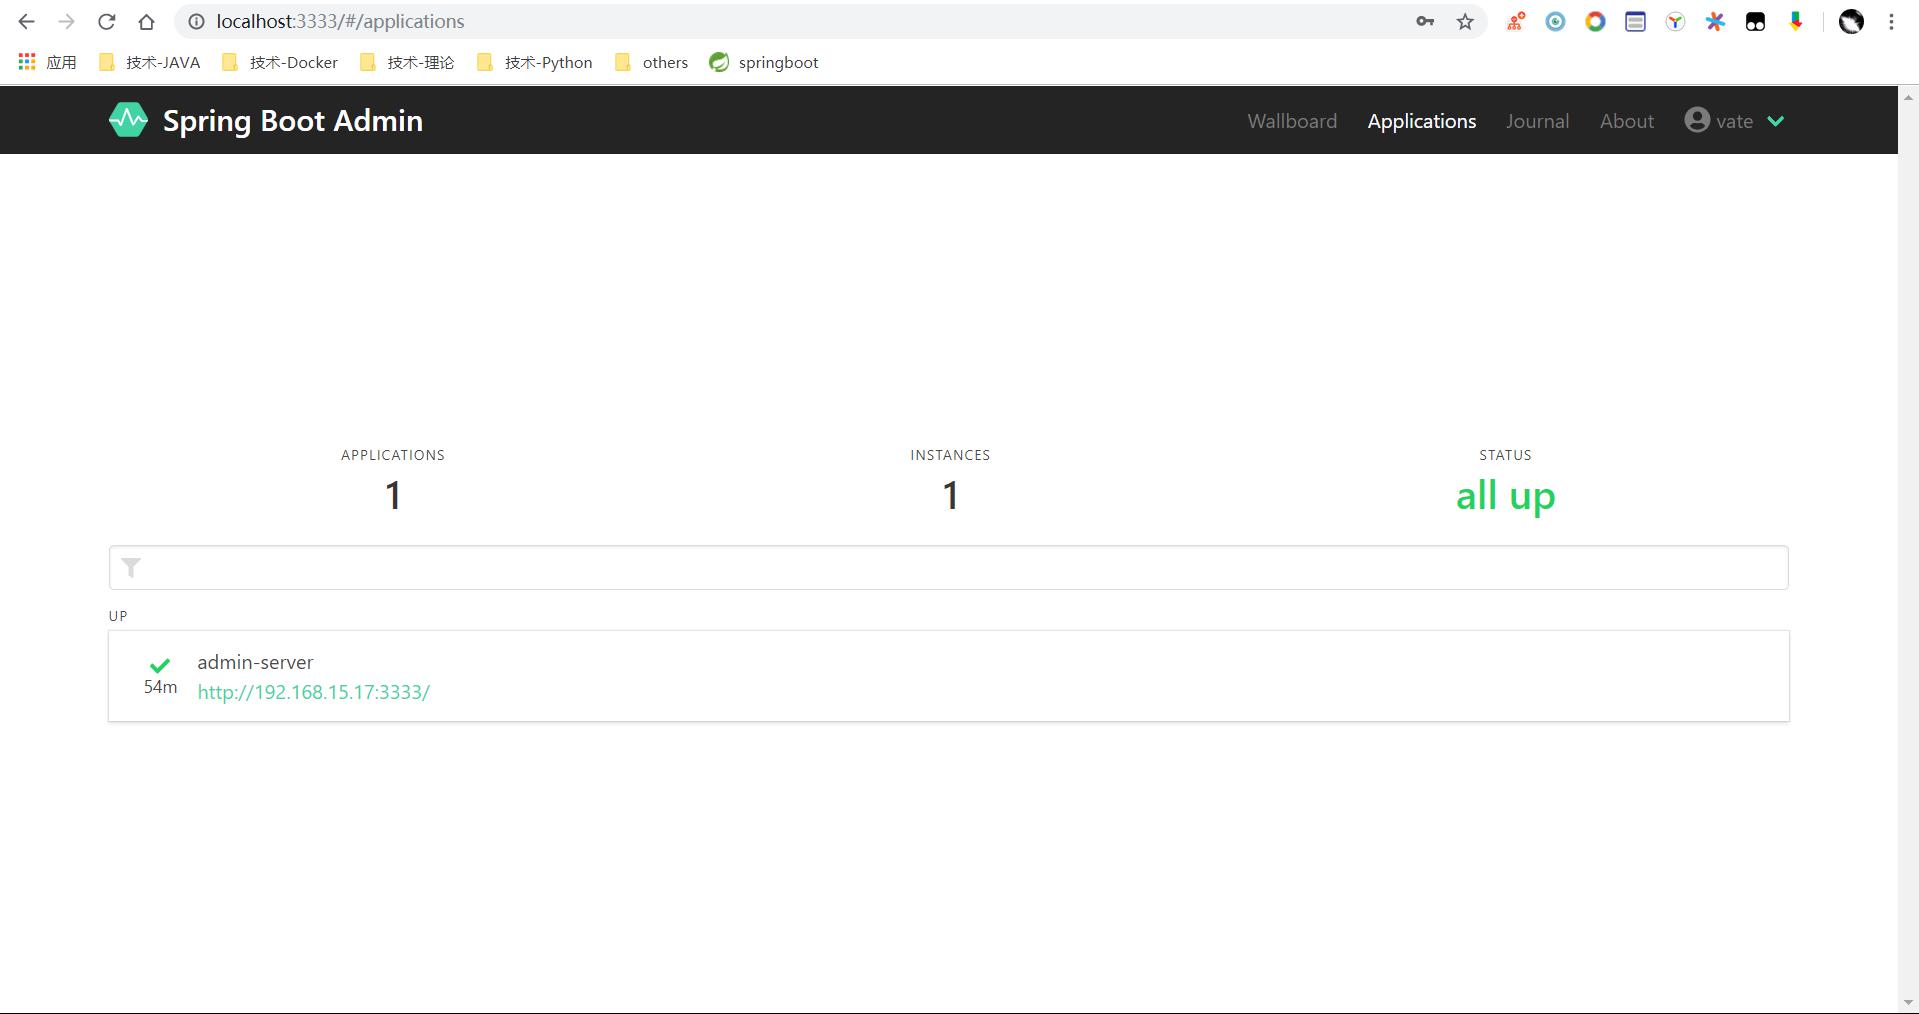The width and height of the screenshot is (1919, 1014).
Task: Open the 技术-Docker bookmark folder
Action: (x=280, y=62)
